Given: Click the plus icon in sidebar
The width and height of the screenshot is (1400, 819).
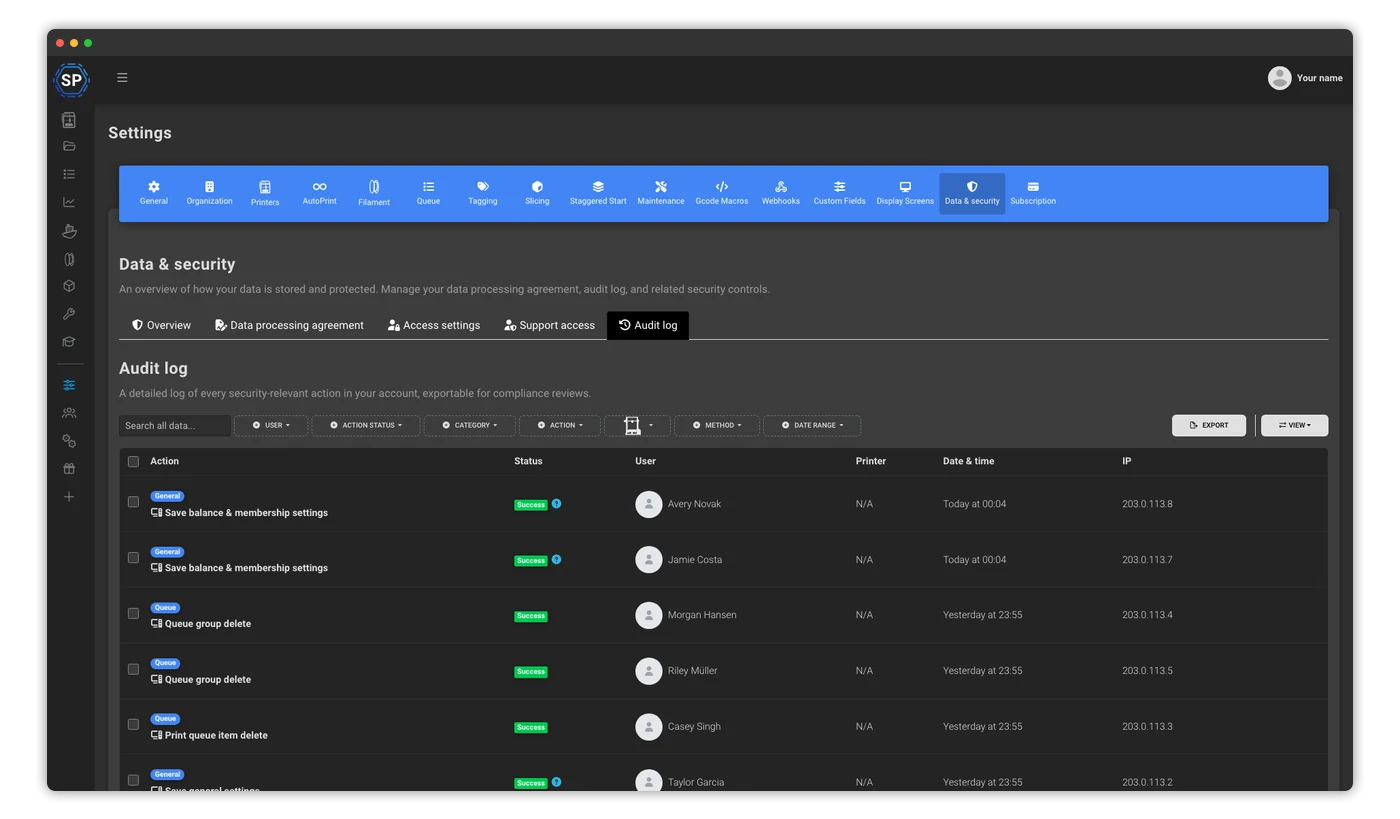Looking at the screenshot, I should click(x=69, y=497).
